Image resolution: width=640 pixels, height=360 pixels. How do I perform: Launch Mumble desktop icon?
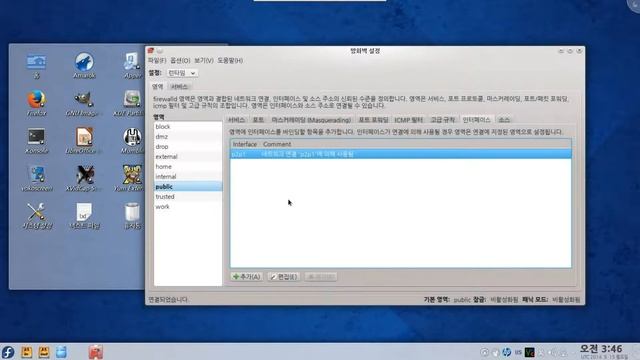132,140
